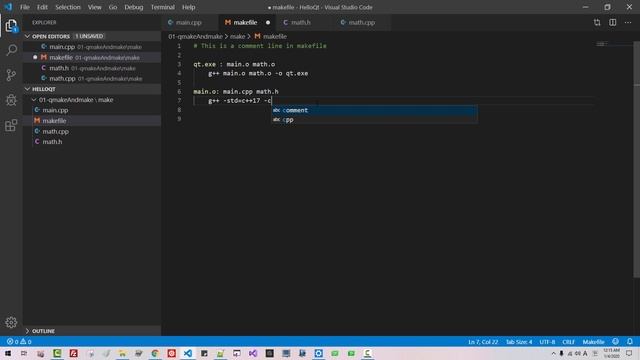
Task: Change the Makefile language mode
Action: click(593, 342)
